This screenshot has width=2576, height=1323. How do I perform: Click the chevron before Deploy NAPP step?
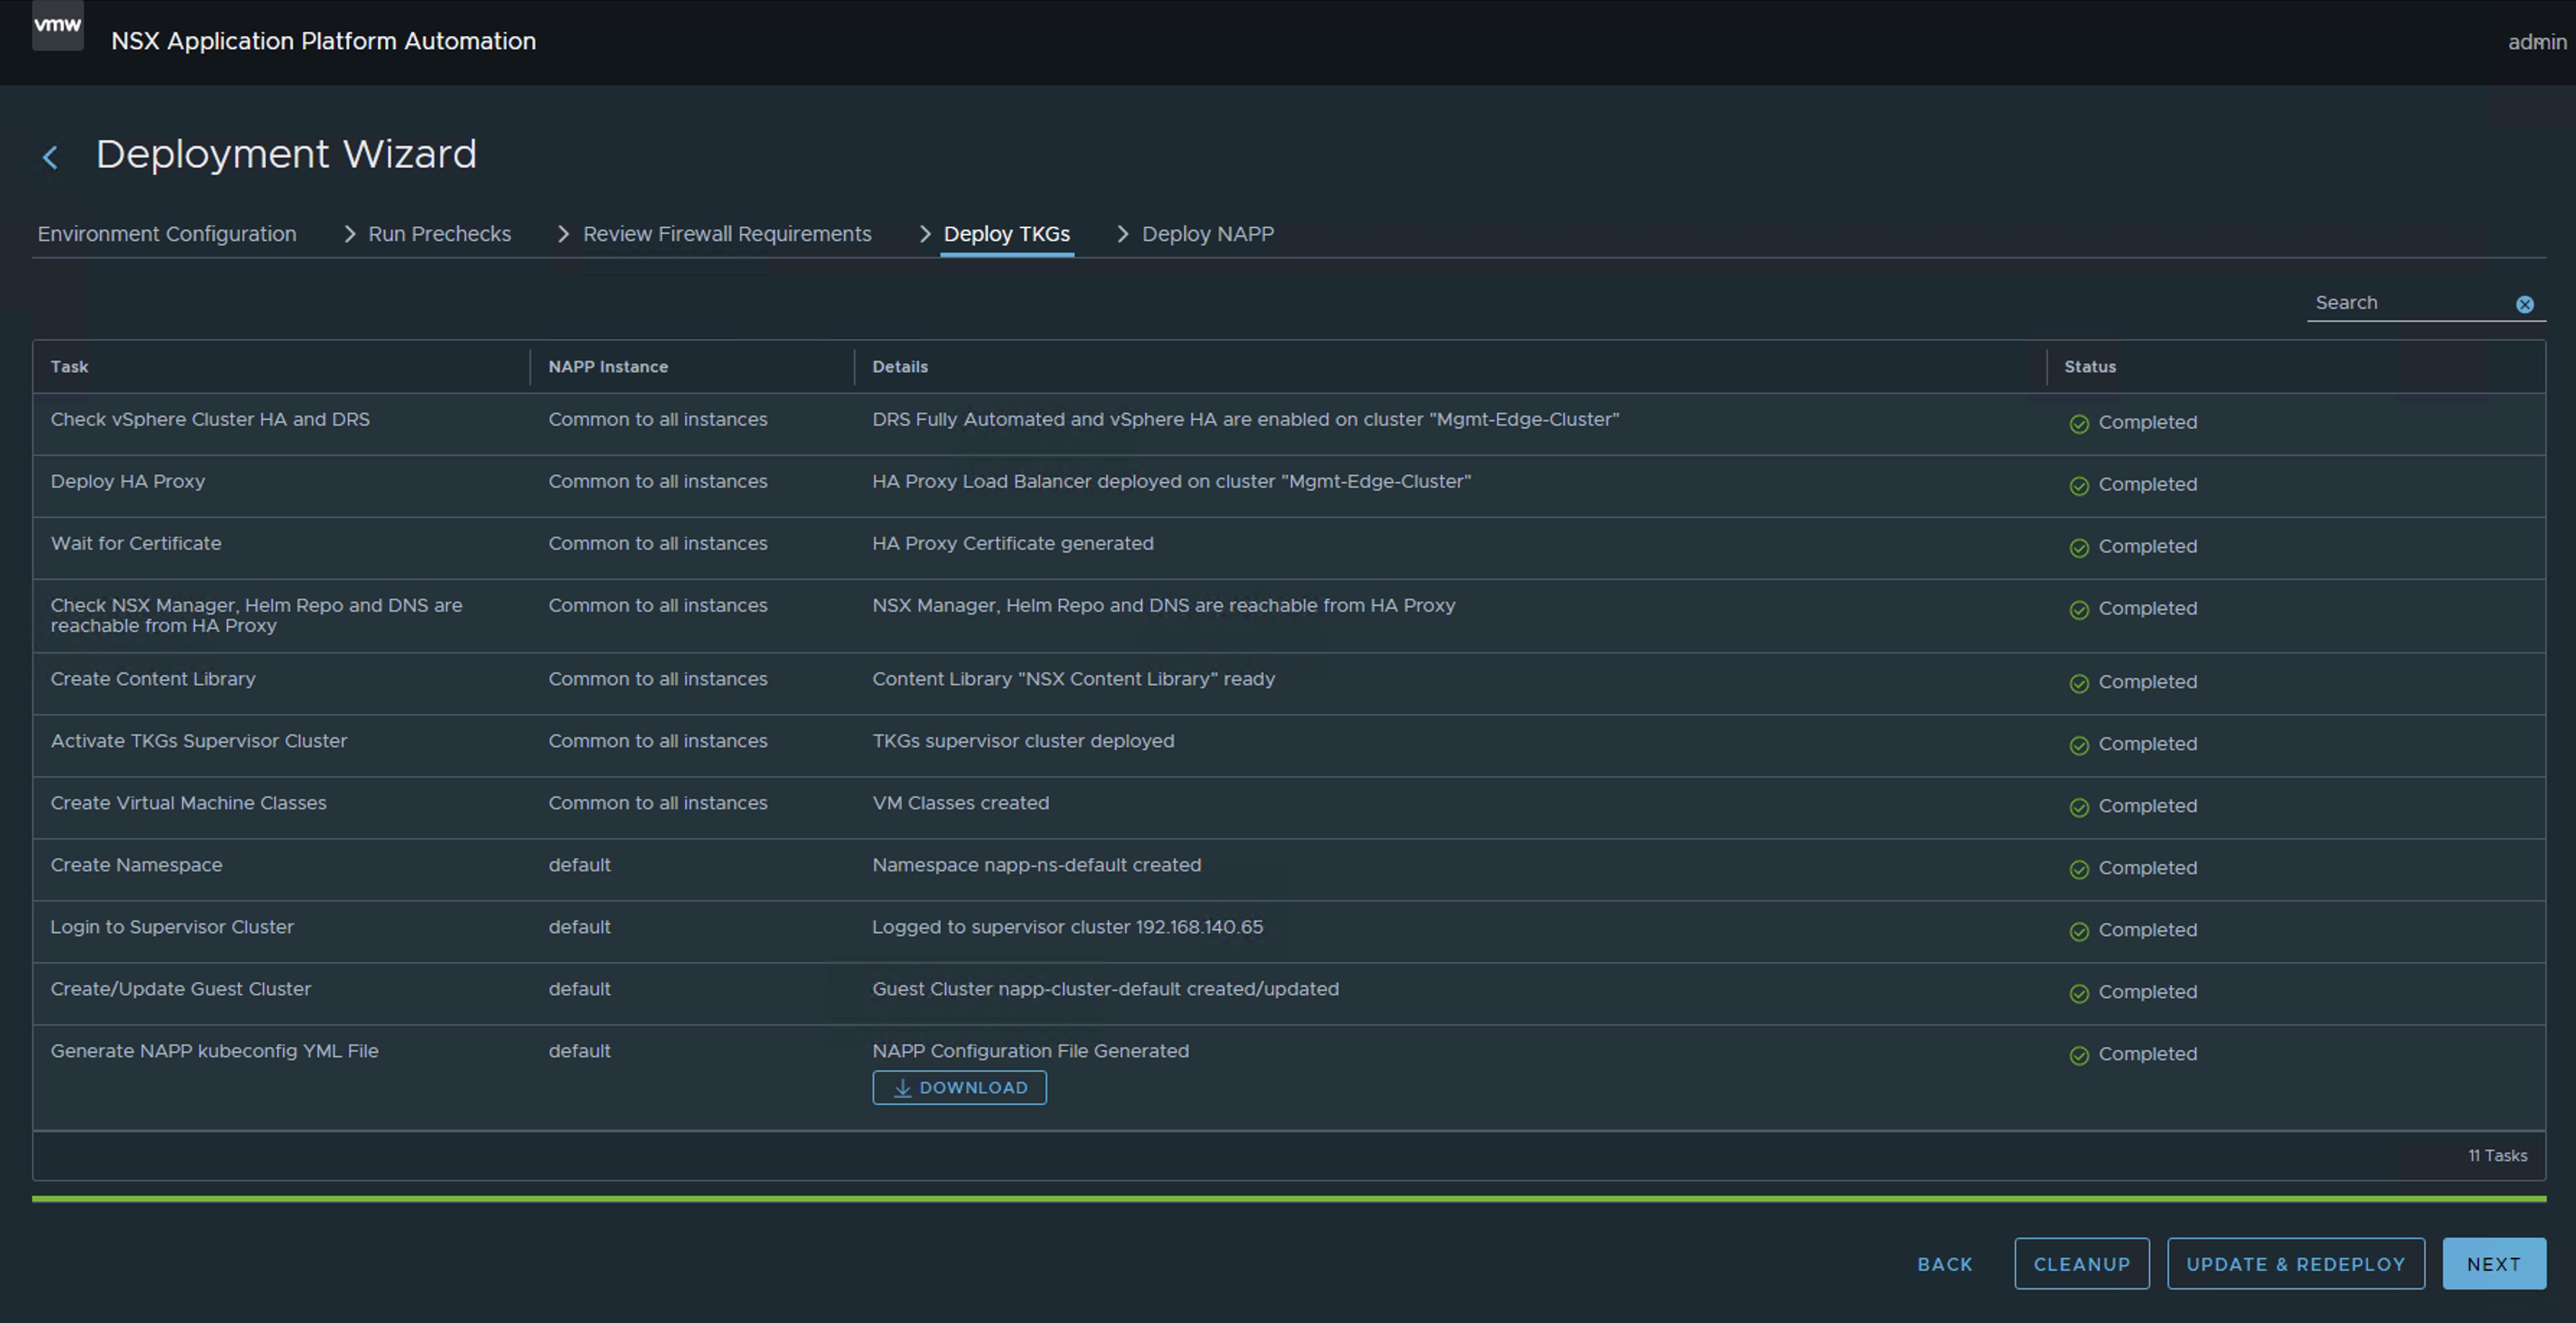click(x=1122, y=234)
